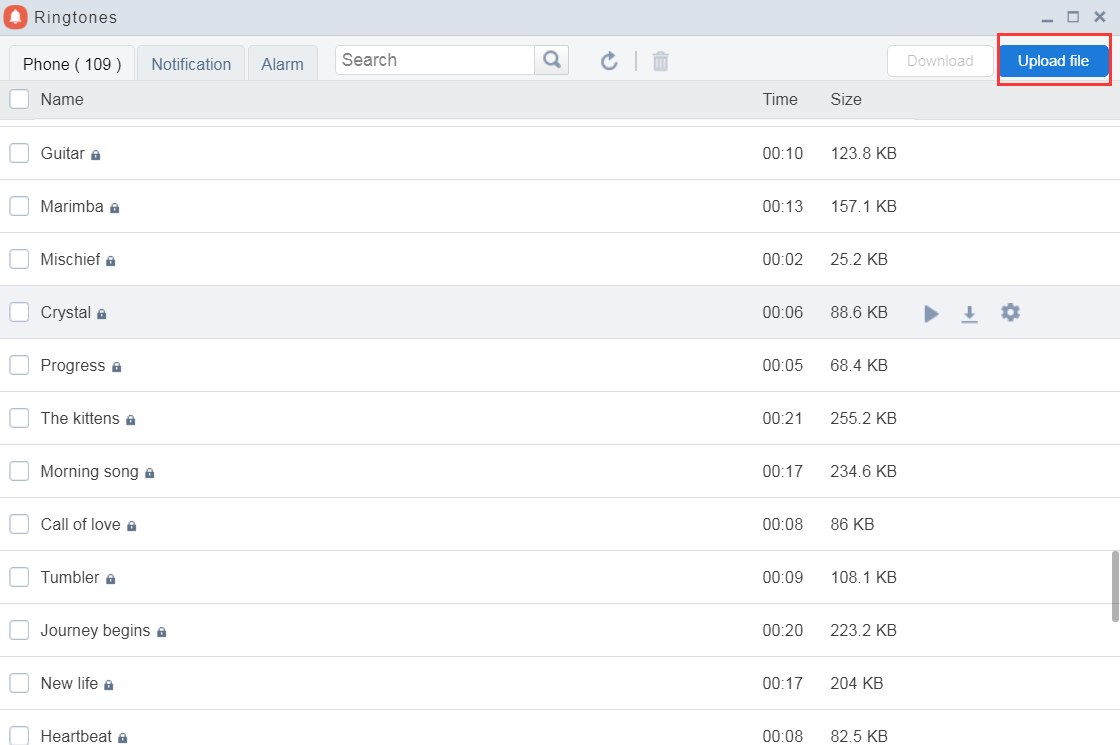1120x745 pixels.
Task: Maximize the Ringtones window
Action: point(1073,16)
